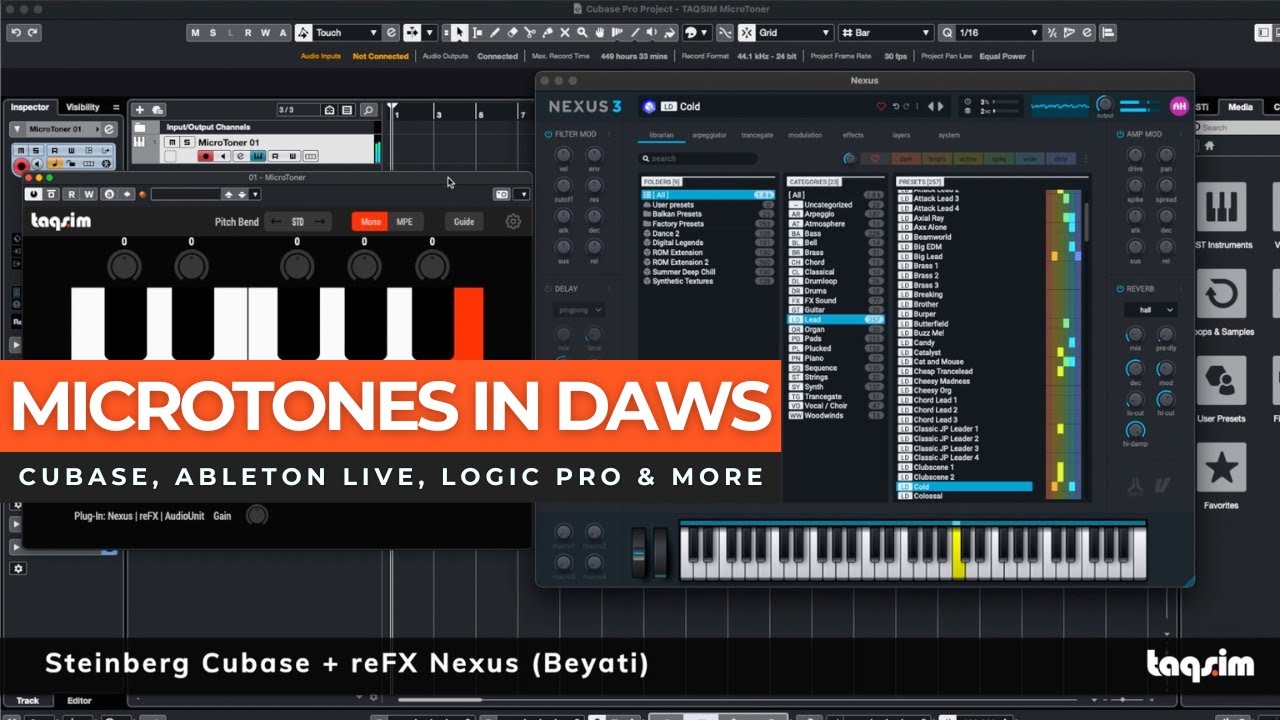The image size is (1280, 720).
Task: Toggle AMP MOD power button in Nexus
Action: tap(1120, 134)
